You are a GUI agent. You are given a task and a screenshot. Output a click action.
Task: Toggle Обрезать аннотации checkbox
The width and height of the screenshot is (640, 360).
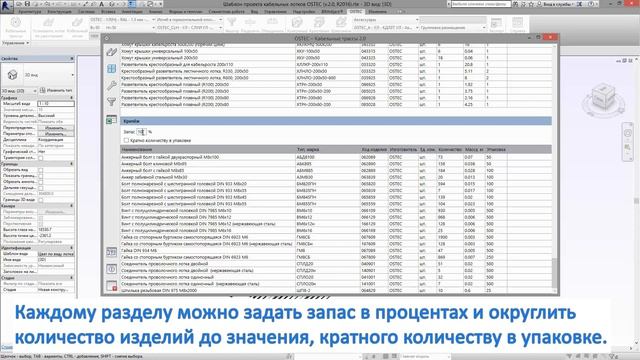tap(40, 182)
